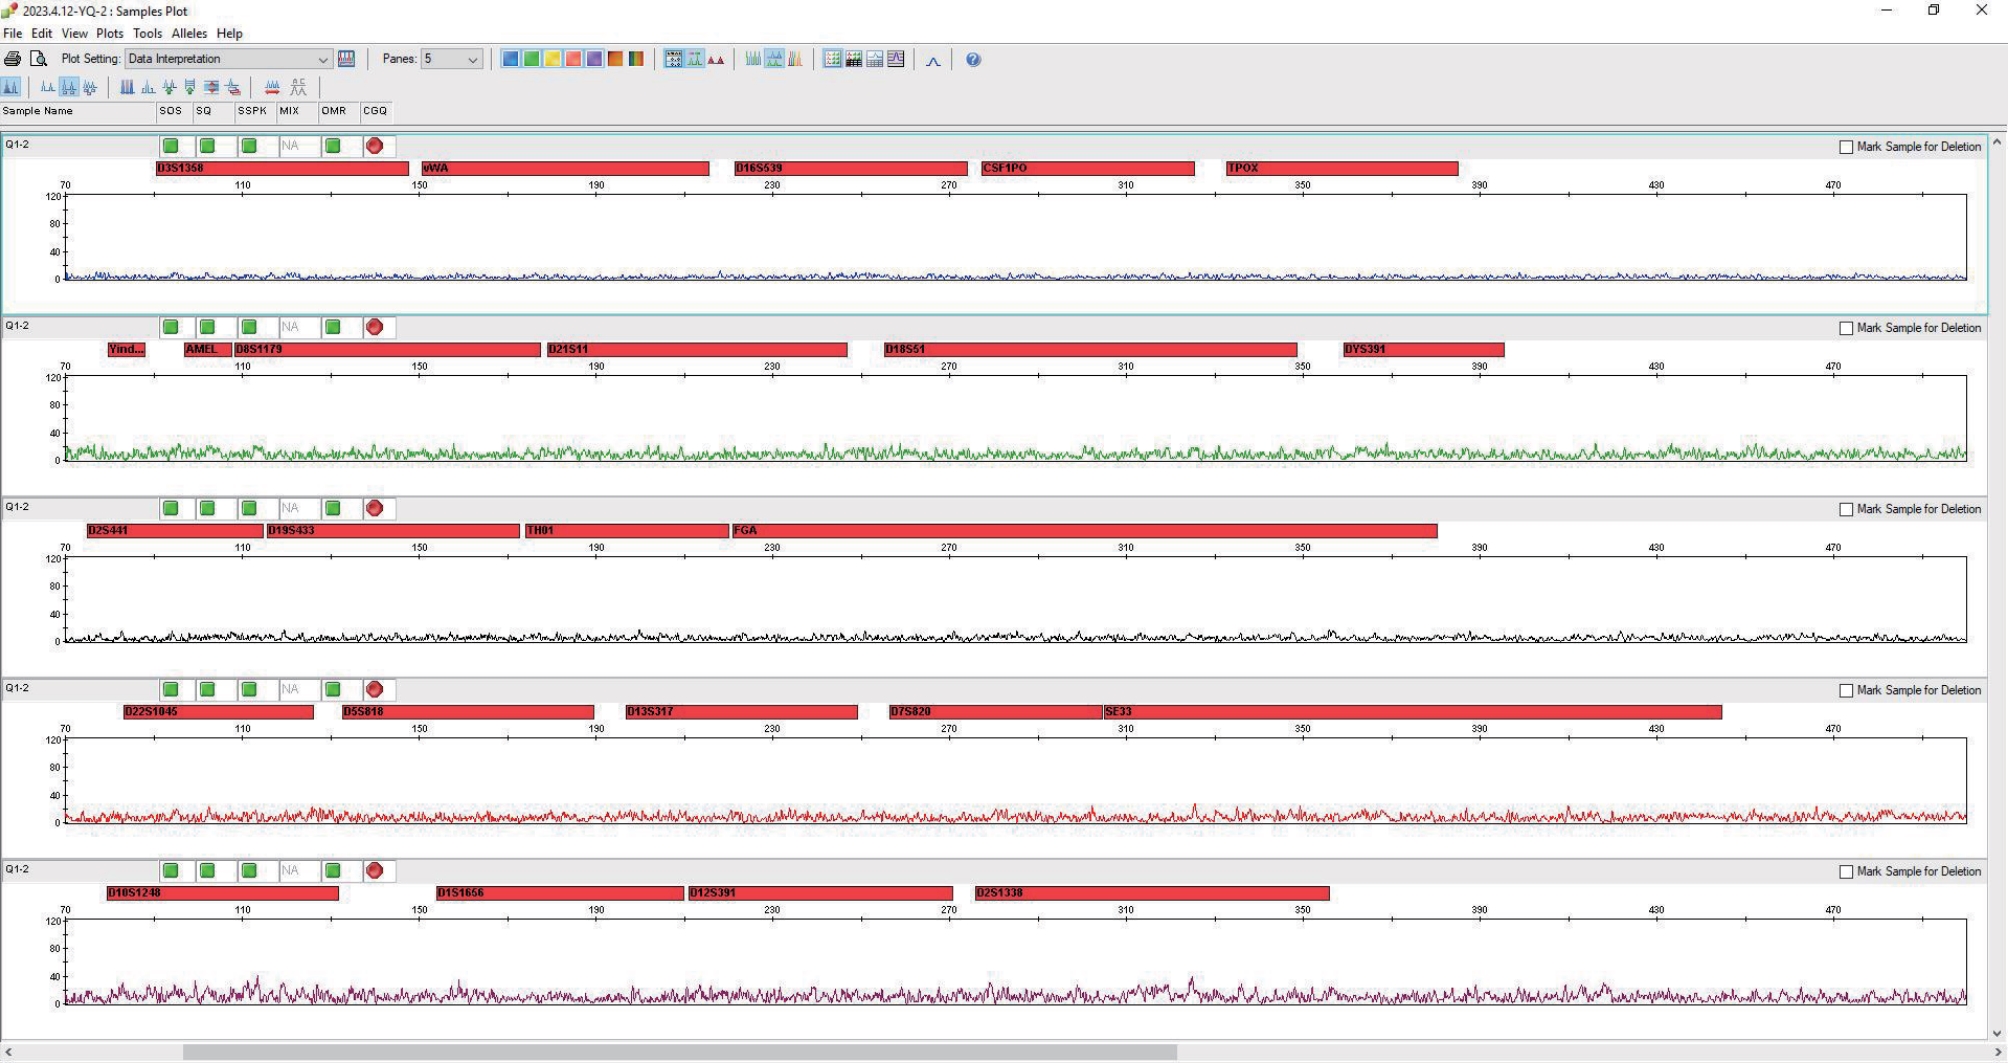Select the separate dyes plot icon
The height and width of the screenshot is (1063, 2008).
774,59
